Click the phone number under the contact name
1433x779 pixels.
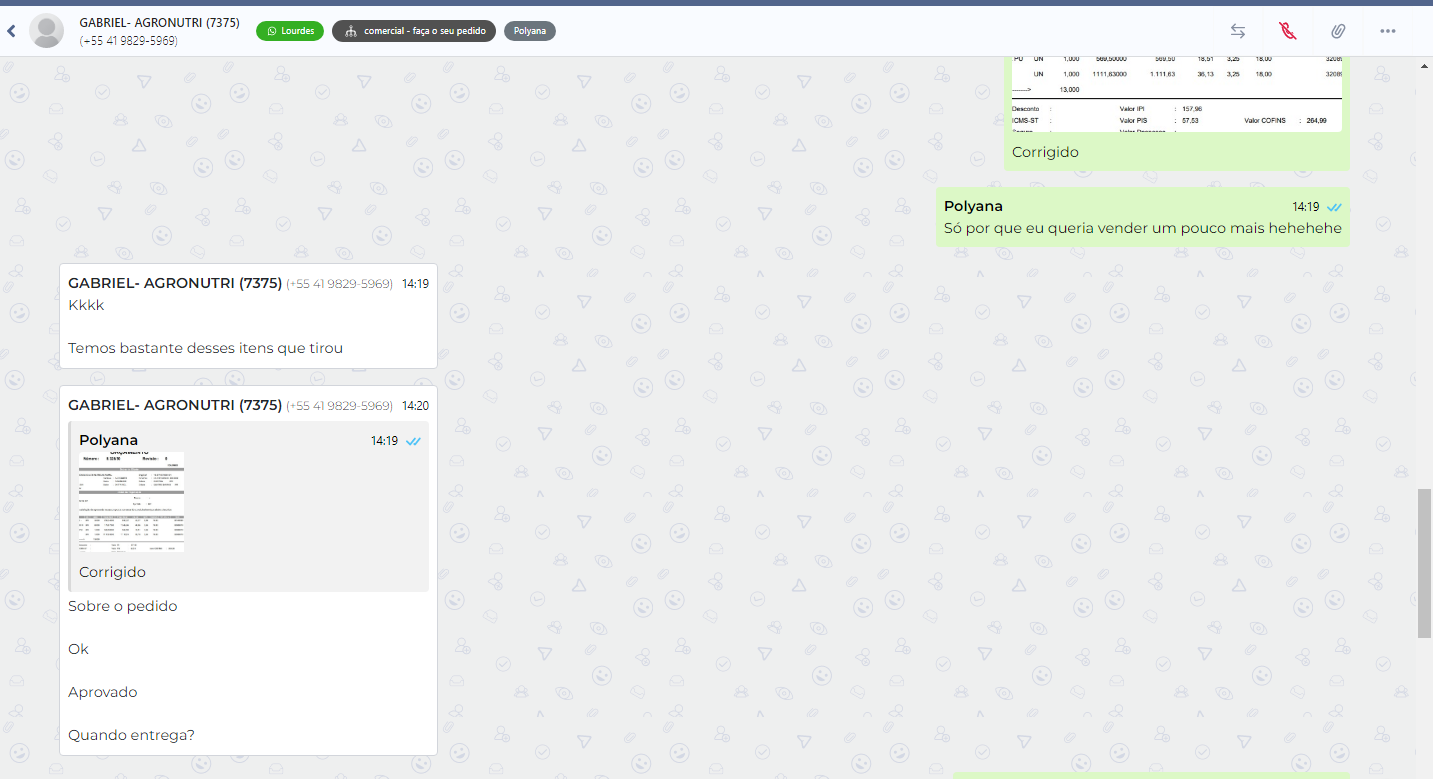click(x=128, y=41)
